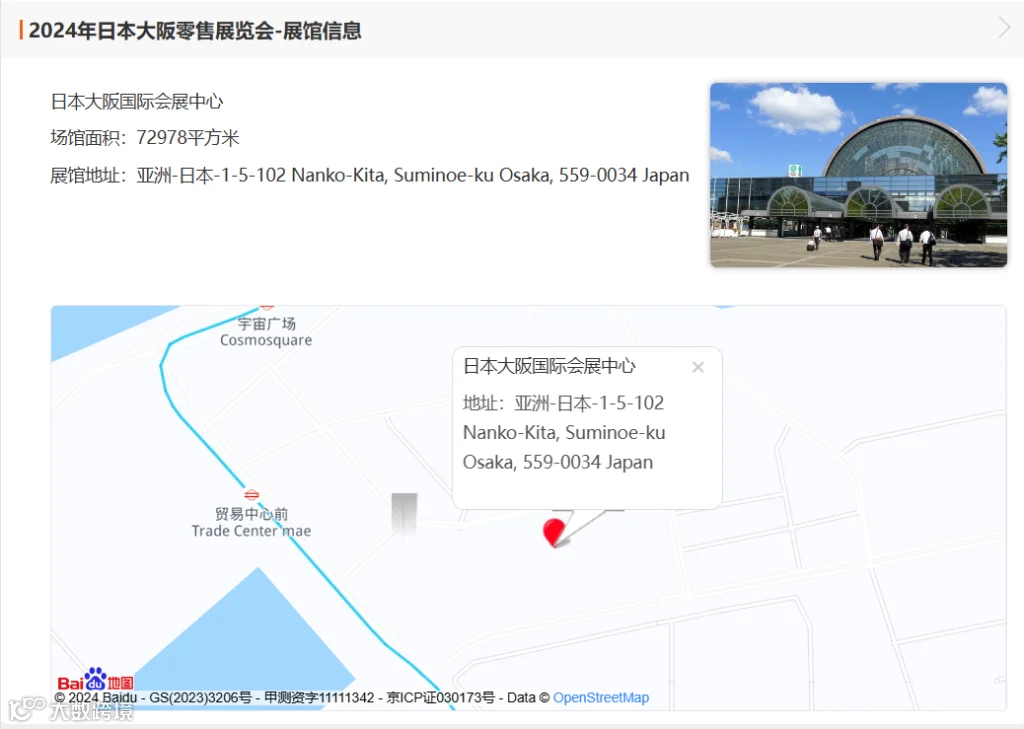1024x729 pixels.
Task: Click the 大数跨境 watermark logo
Action: (71, 710)
